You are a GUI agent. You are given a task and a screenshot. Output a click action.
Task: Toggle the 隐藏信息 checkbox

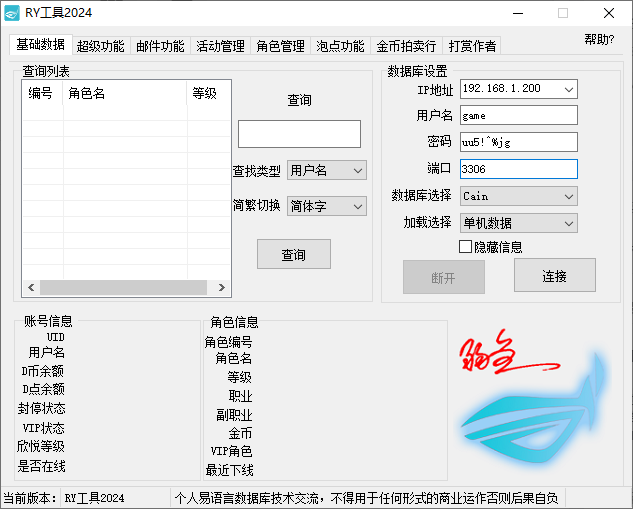(x=465, y=246)
